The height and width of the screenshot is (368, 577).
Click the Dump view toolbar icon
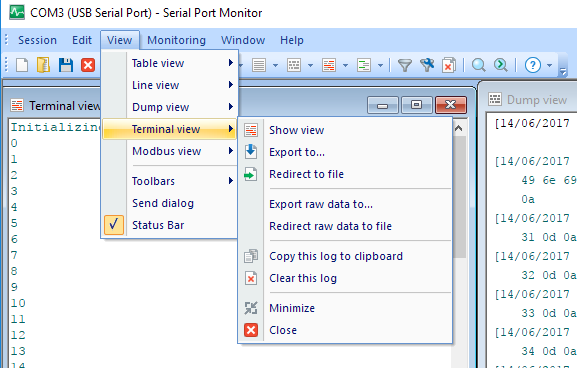pyautogui.click(x=294, y=65)
